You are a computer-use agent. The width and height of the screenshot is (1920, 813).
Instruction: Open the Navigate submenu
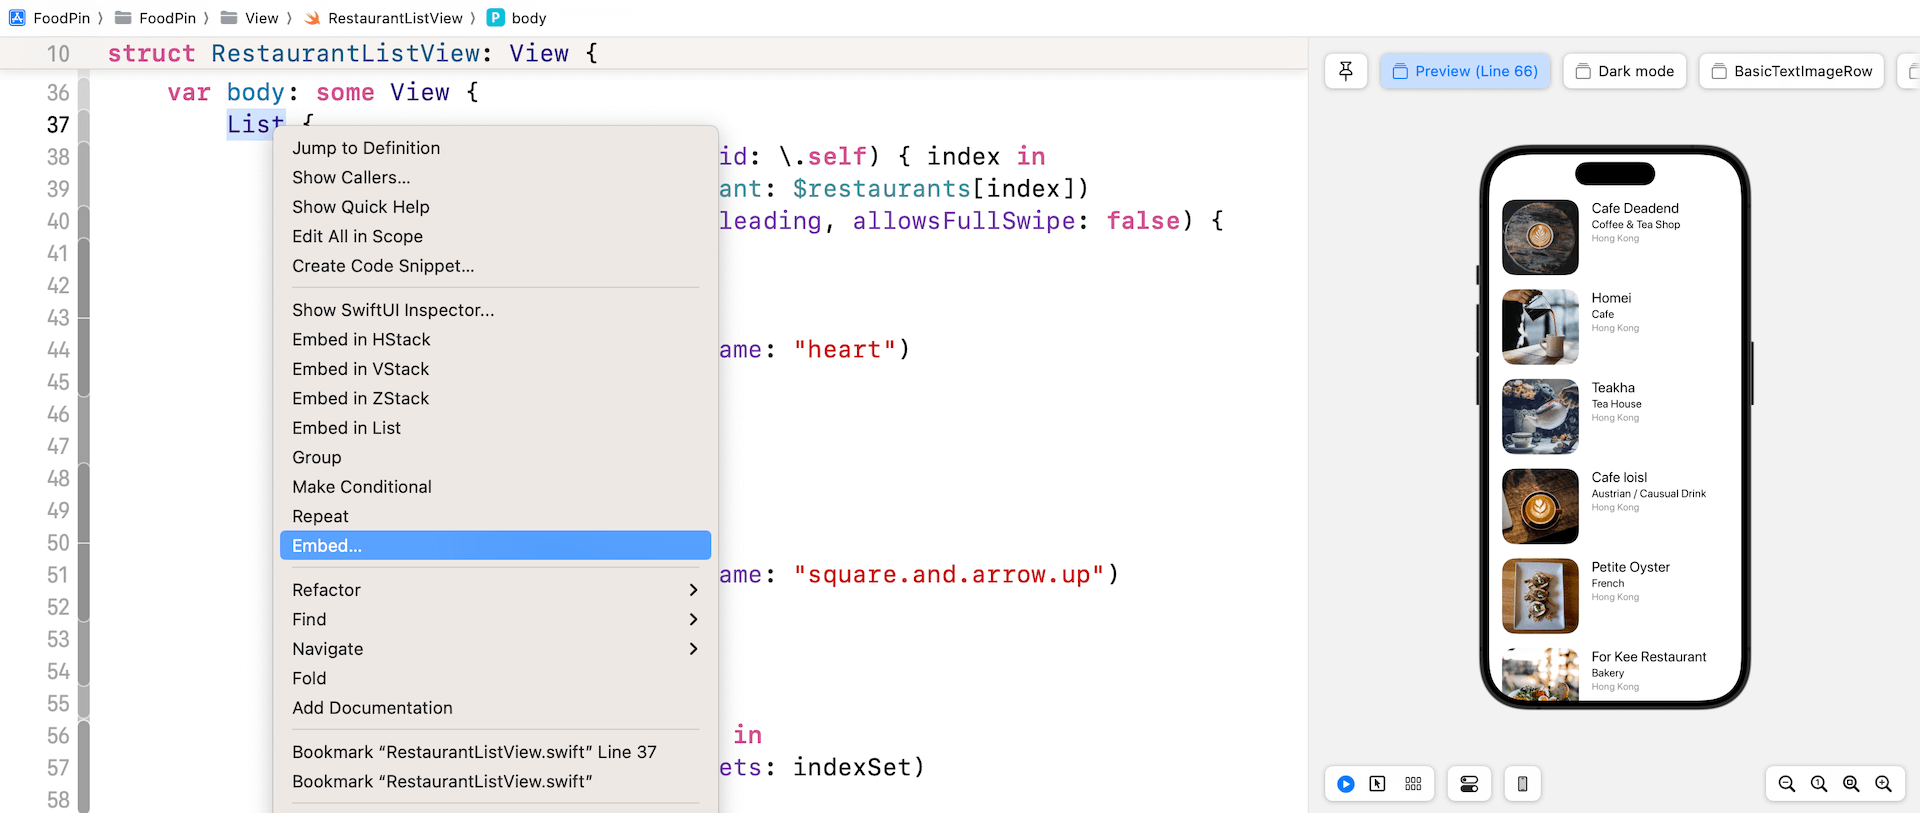(x=495, y=649)
